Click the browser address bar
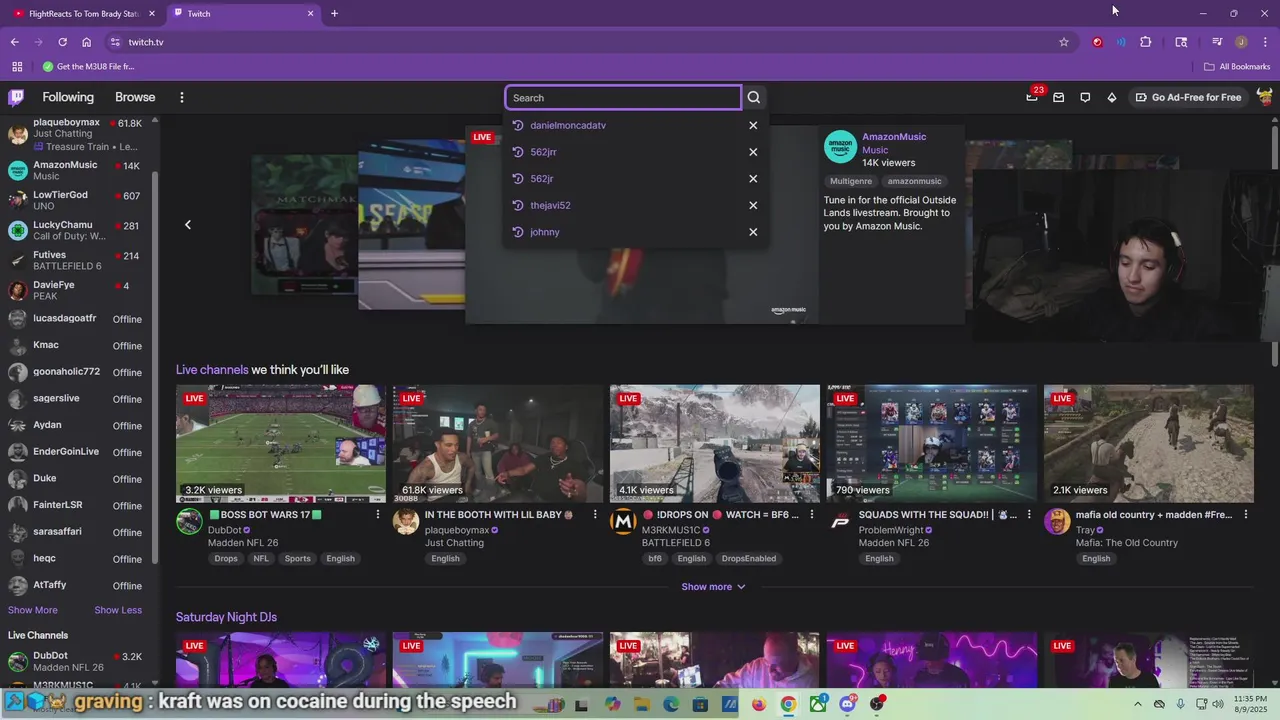1280x720 pixels. (588, 42)
